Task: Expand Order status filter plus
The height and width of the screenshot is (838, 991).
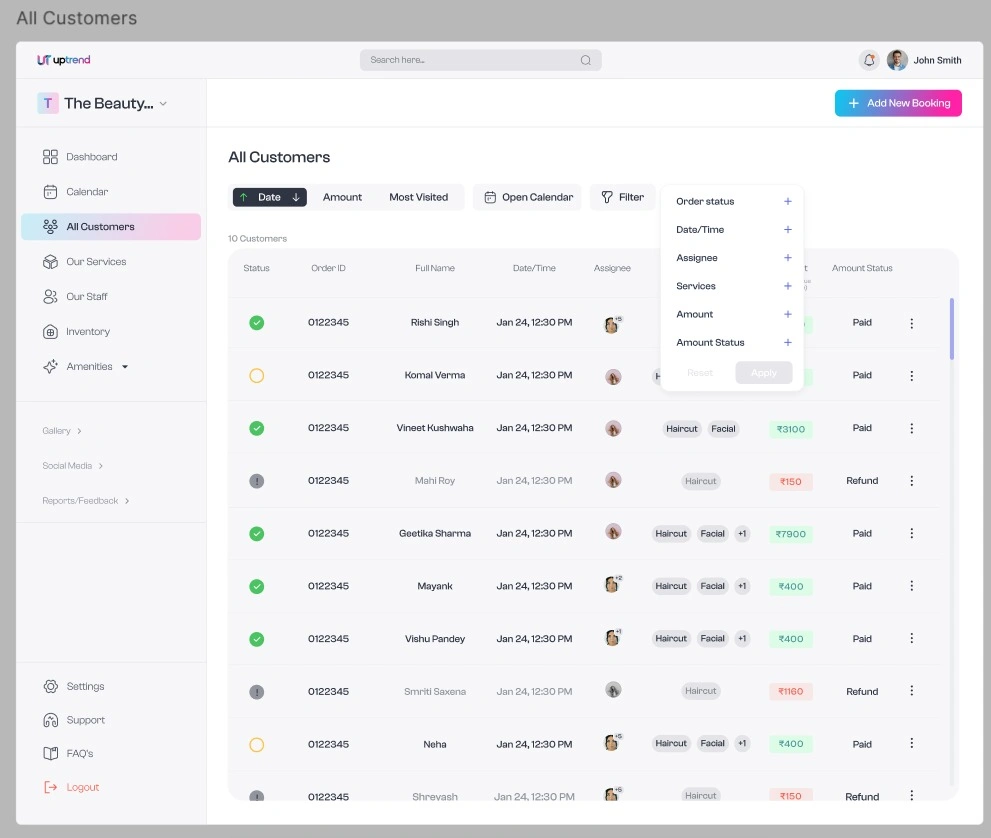Action: [787, 202]
